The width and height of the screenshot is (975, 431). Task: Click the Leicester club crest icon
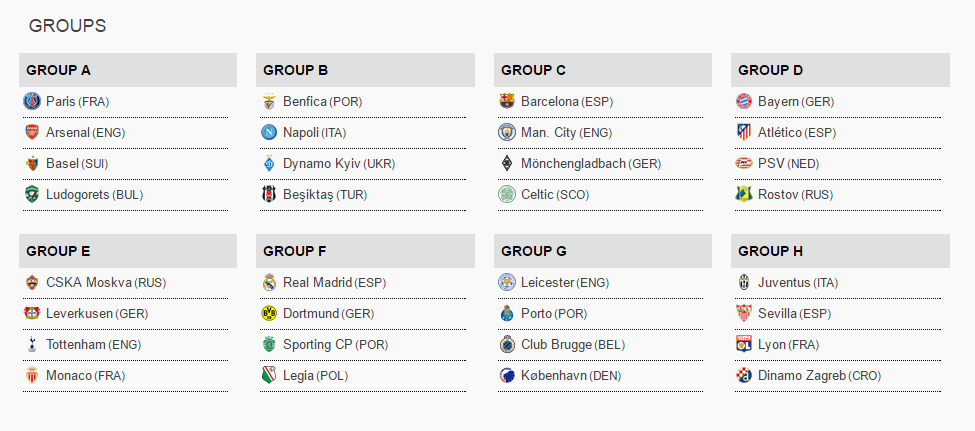[x=507, y=282]
